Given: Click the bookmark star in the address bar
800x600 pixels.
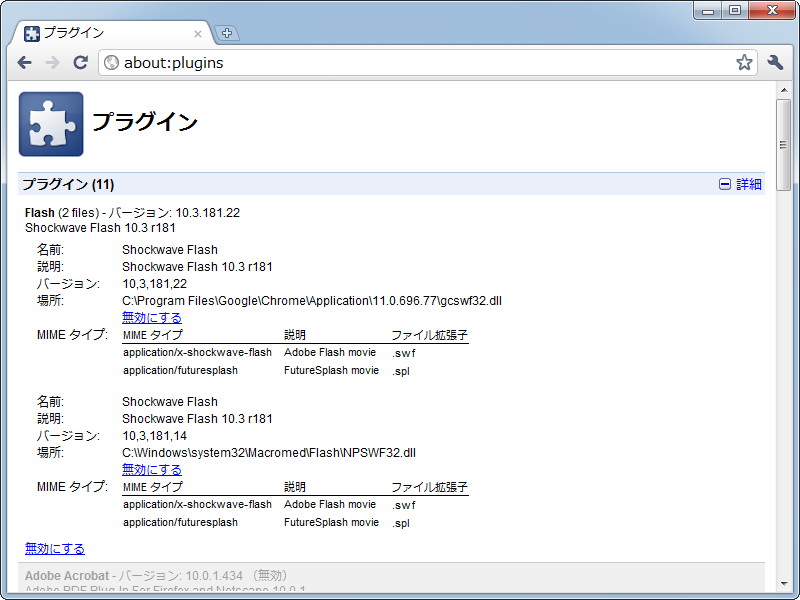Looking at the screenshot, I should click(744, 62).
